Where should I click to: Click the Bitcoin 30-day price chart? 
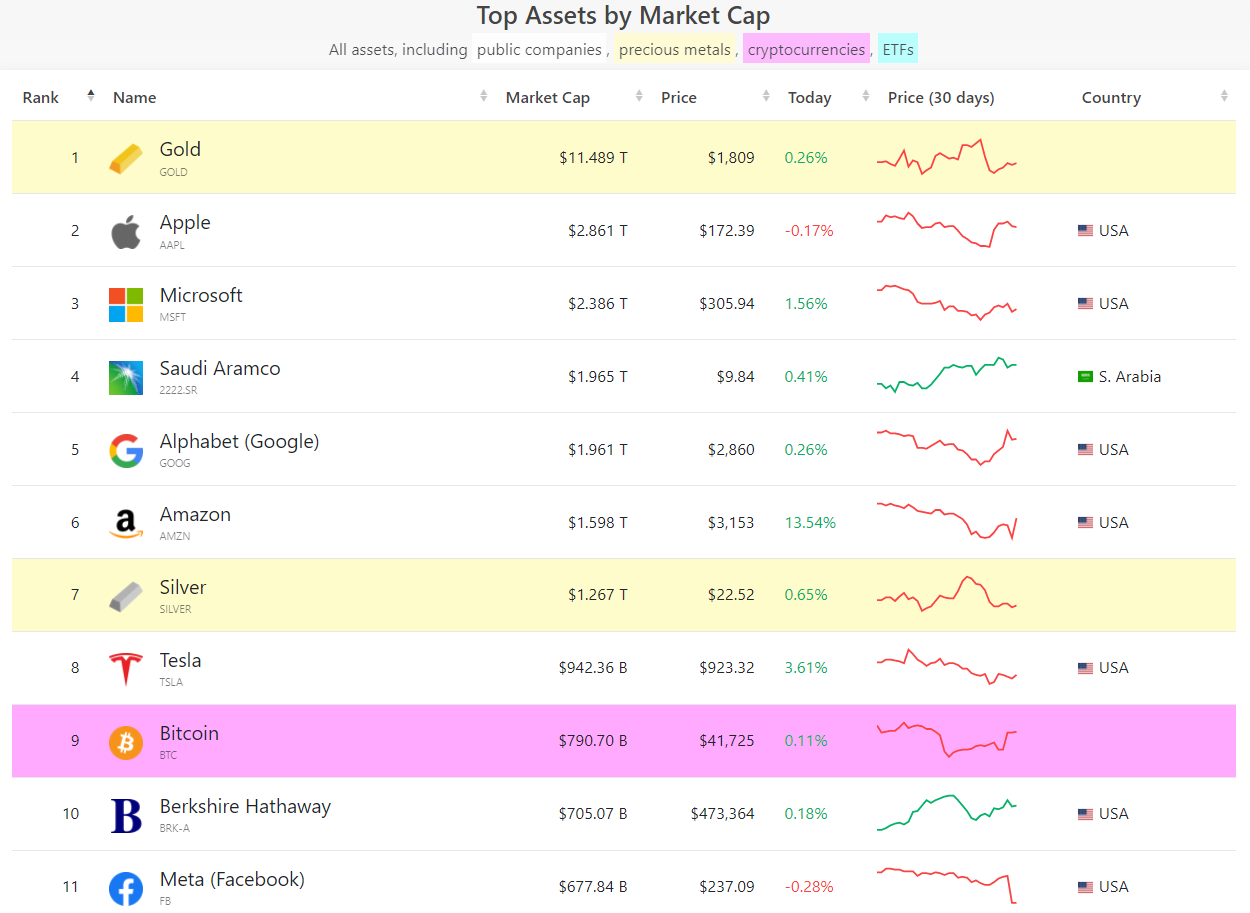click(x=947, y=739)
